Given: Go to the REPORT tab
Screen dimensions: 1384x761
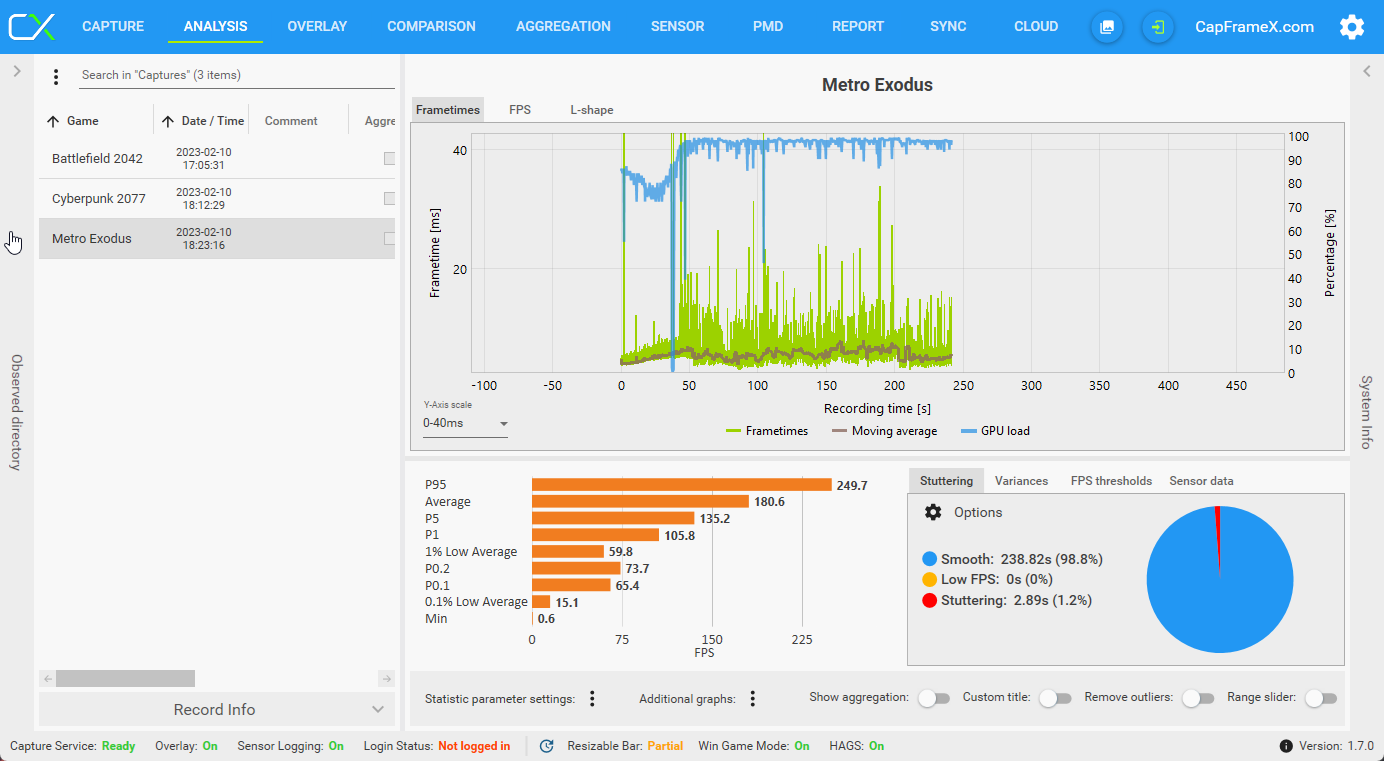Looking at the screenshot, I should coord(858,27).
